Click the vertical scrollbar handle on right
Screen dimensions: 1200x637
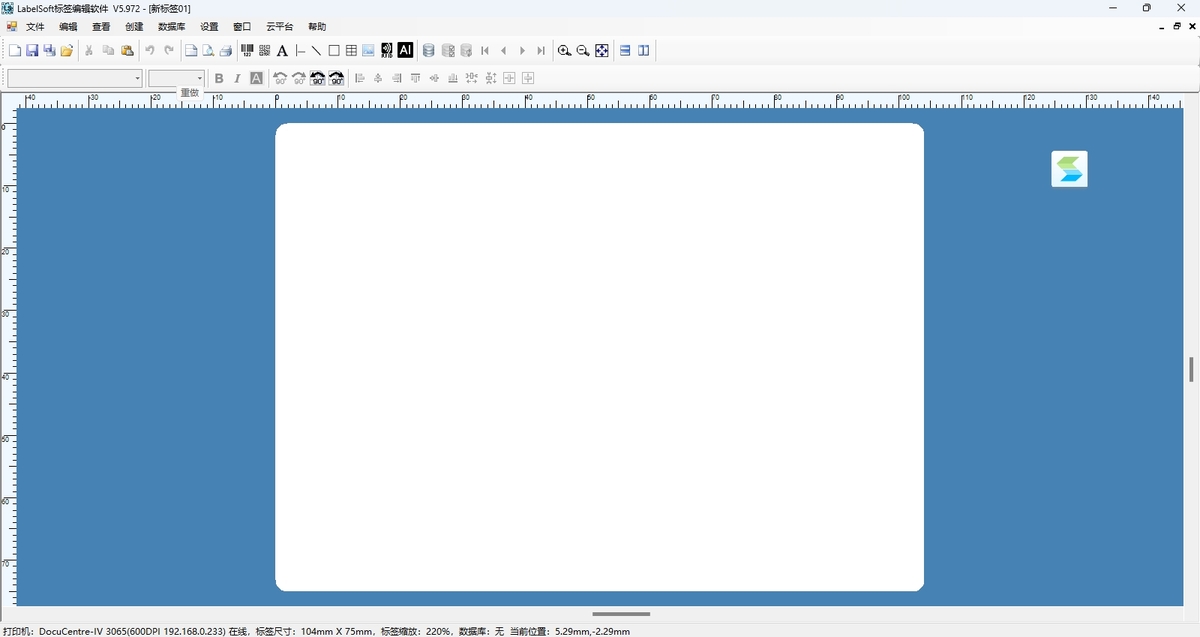1191,369
